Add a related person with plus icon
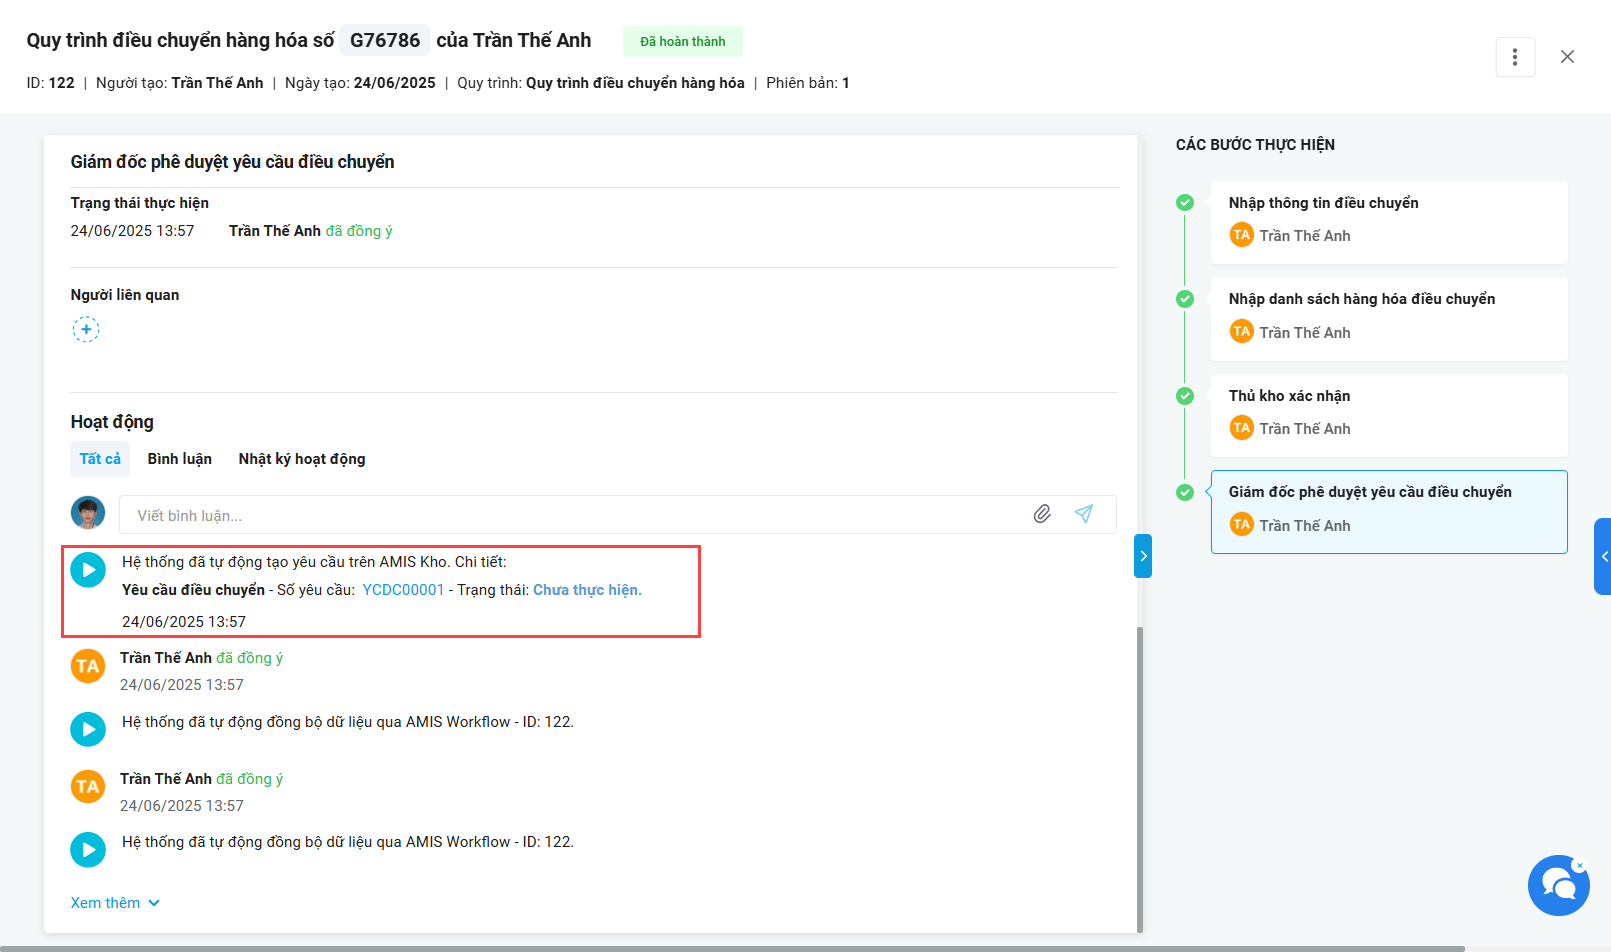This screenshot has width=1611, height=952. 86,329
